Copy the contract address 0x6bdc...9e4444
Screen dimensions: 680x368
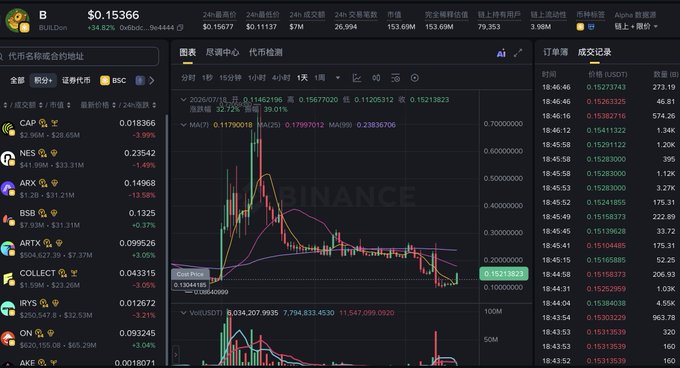pyautogui.click(x=180, y=28)
